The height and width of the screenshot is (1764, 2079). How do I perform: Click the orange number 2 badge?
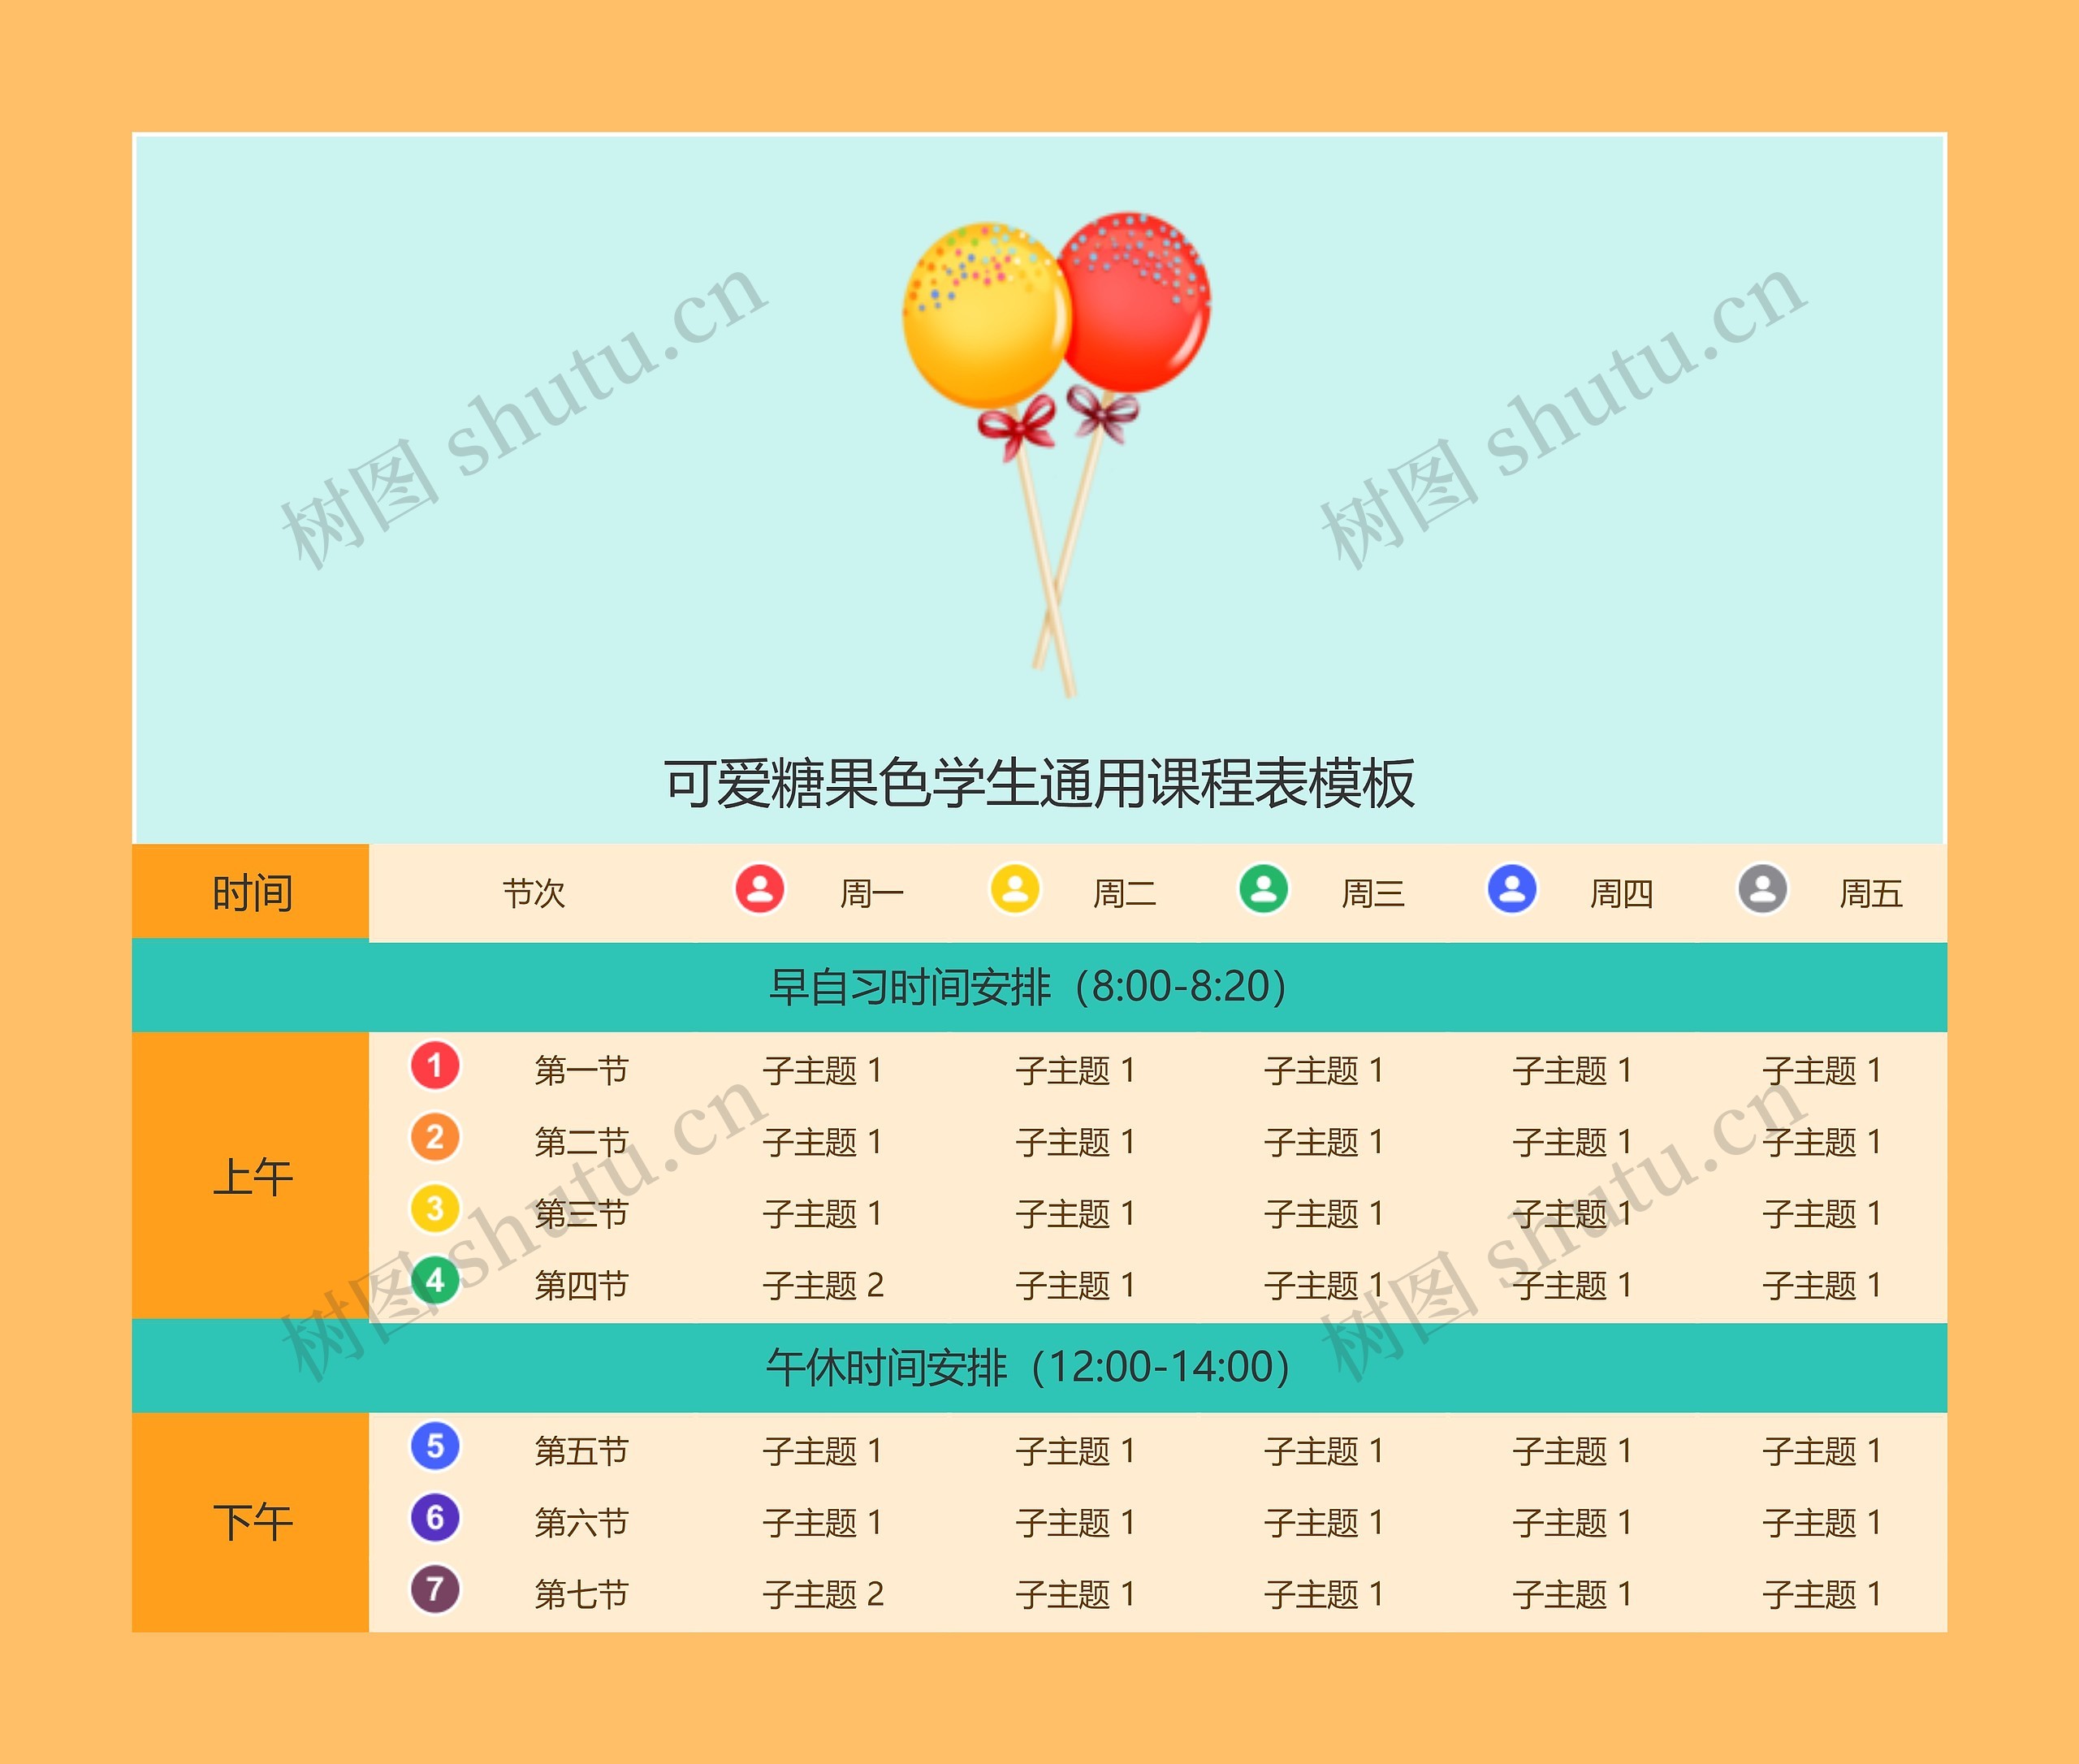[435, 1138]
